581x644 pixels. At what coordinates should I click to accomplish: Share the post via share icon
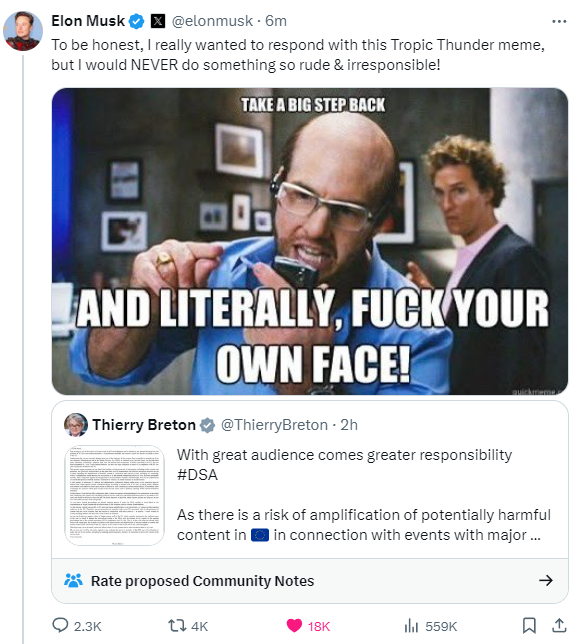click(559, 626)
